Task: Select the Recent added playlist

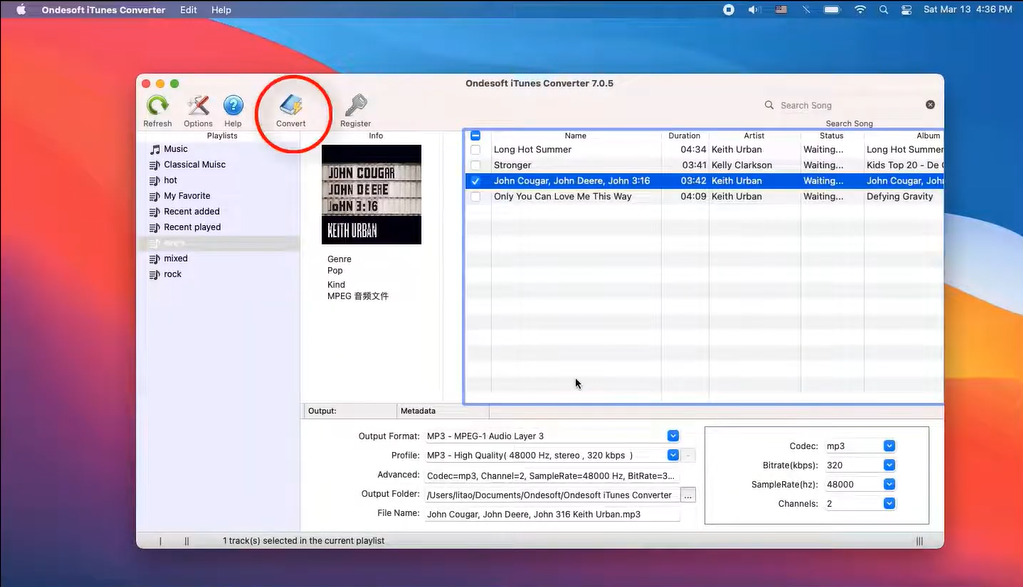Action: pos(192,212)
